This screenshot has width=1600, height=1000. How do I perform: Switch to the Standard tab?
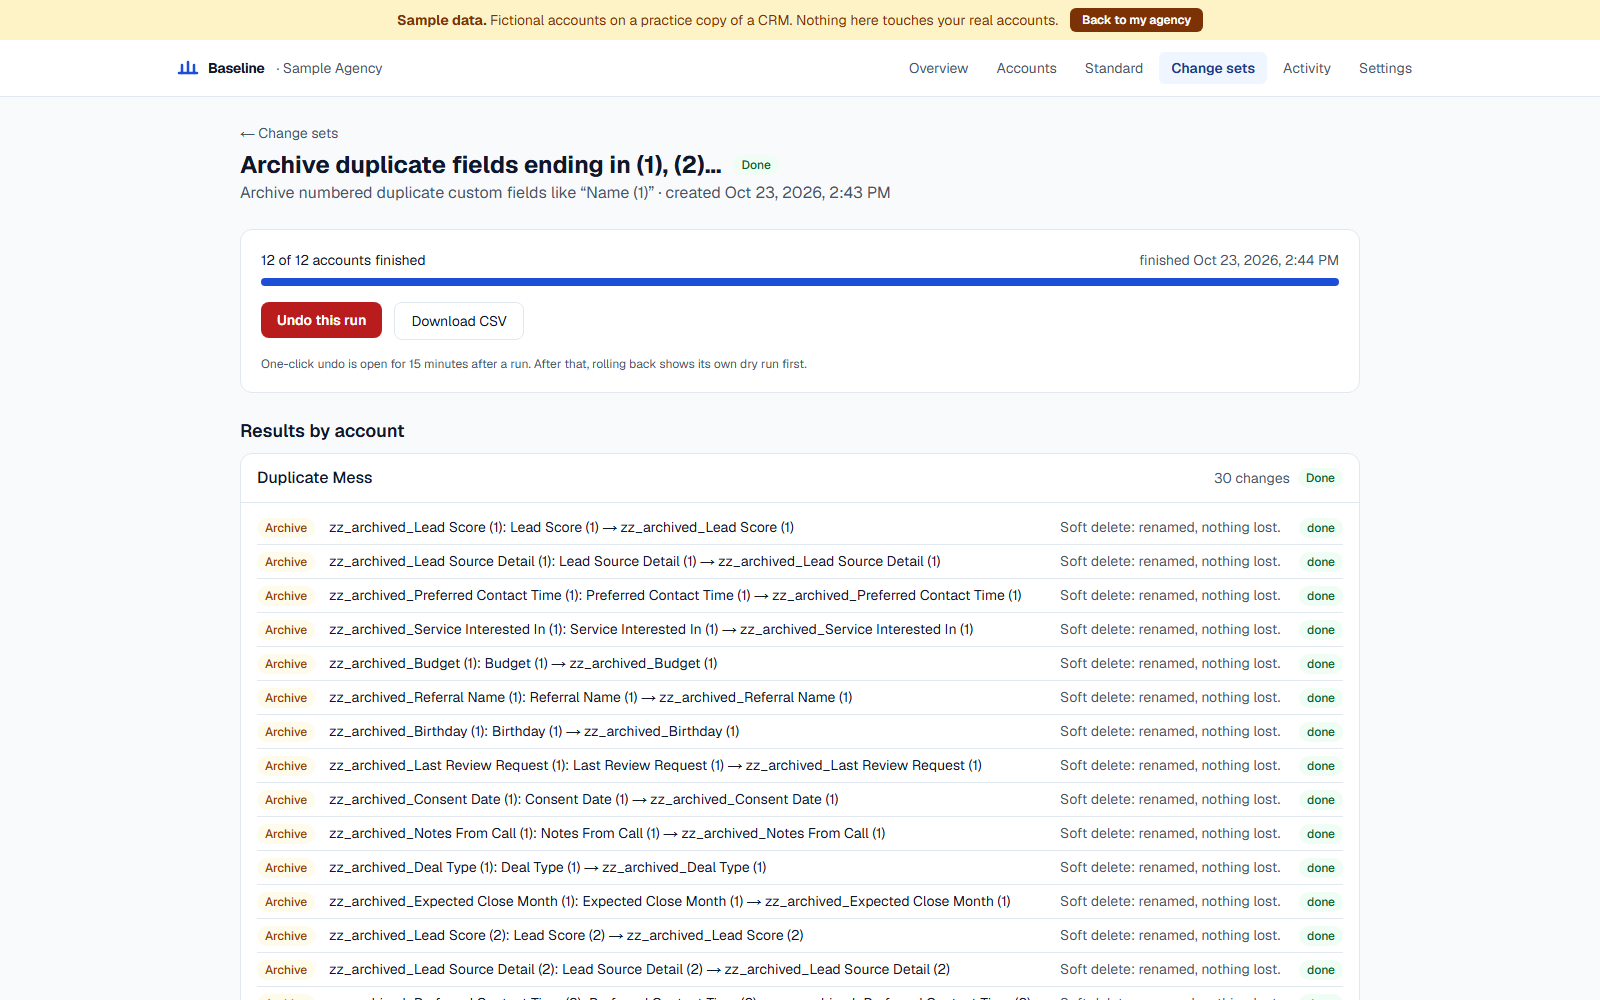pyautogui.click(x=1113, y=68)
